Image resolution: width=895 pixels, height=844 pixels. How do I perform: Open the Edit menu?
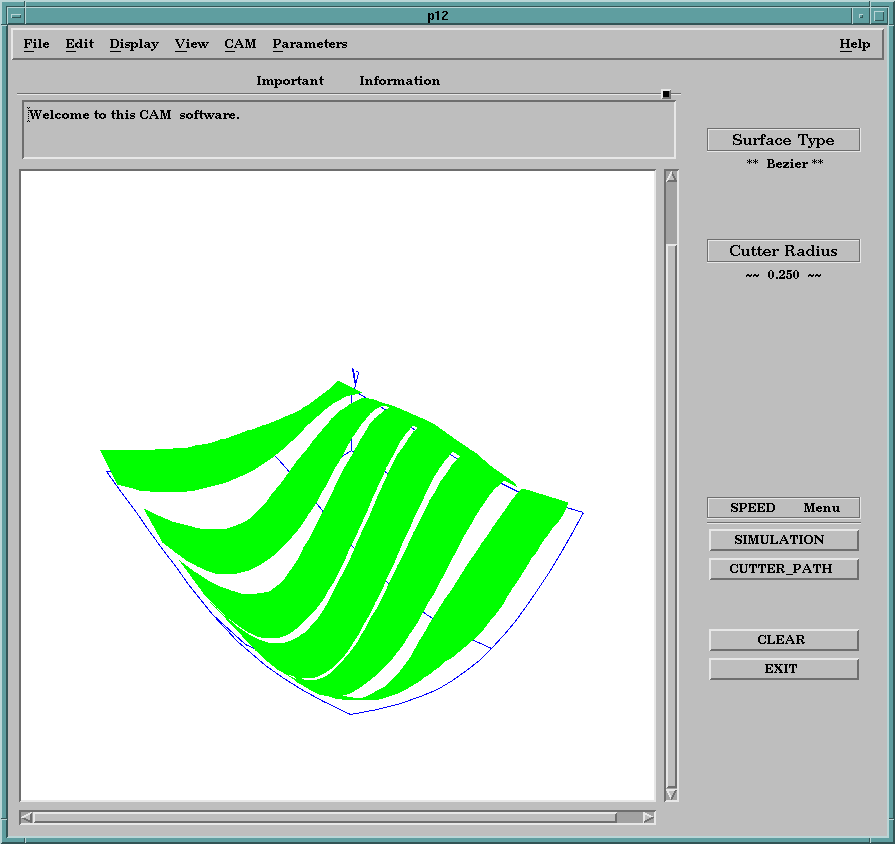point(79,44)
